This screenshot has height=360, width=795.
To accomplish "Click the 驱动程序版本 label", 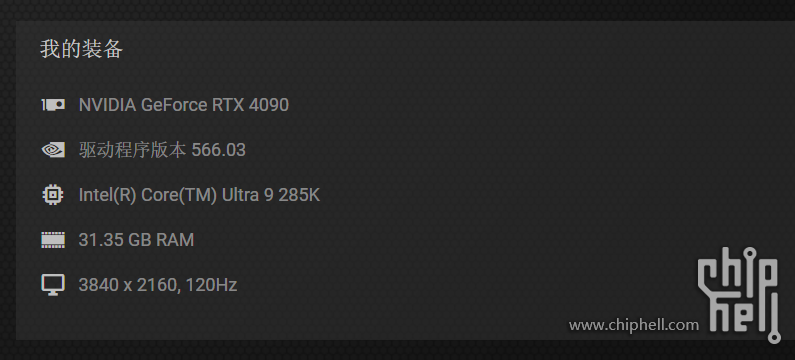I will click(x=132, y=150).
